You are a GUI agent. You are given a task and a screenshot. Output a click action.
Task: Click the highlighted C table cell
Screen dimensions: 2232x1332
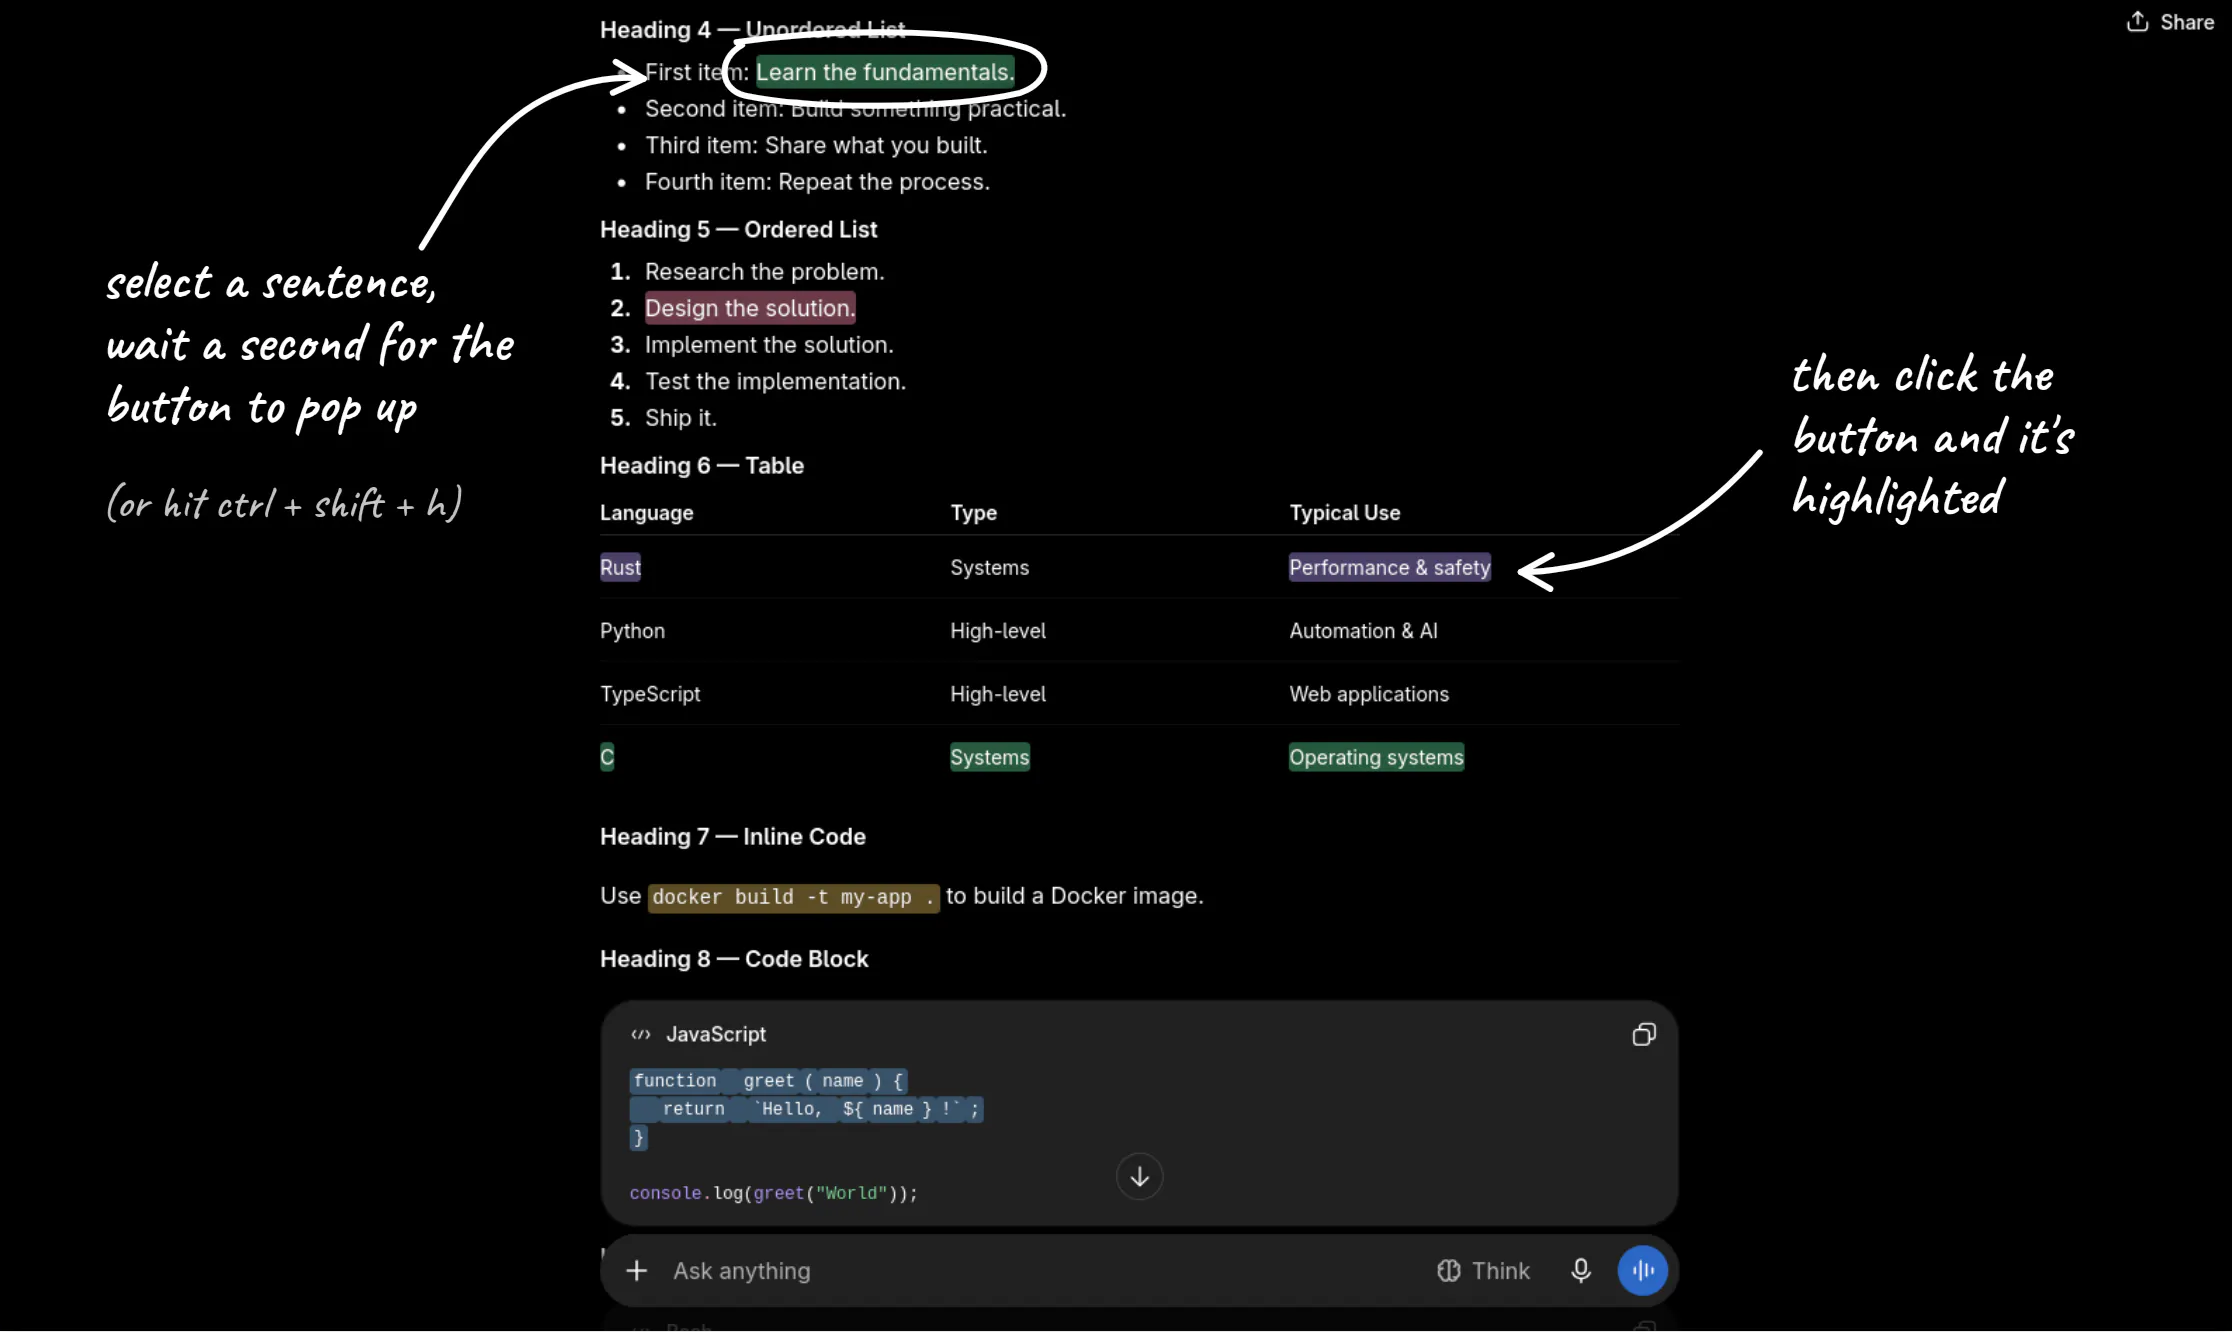click(607, 757)
